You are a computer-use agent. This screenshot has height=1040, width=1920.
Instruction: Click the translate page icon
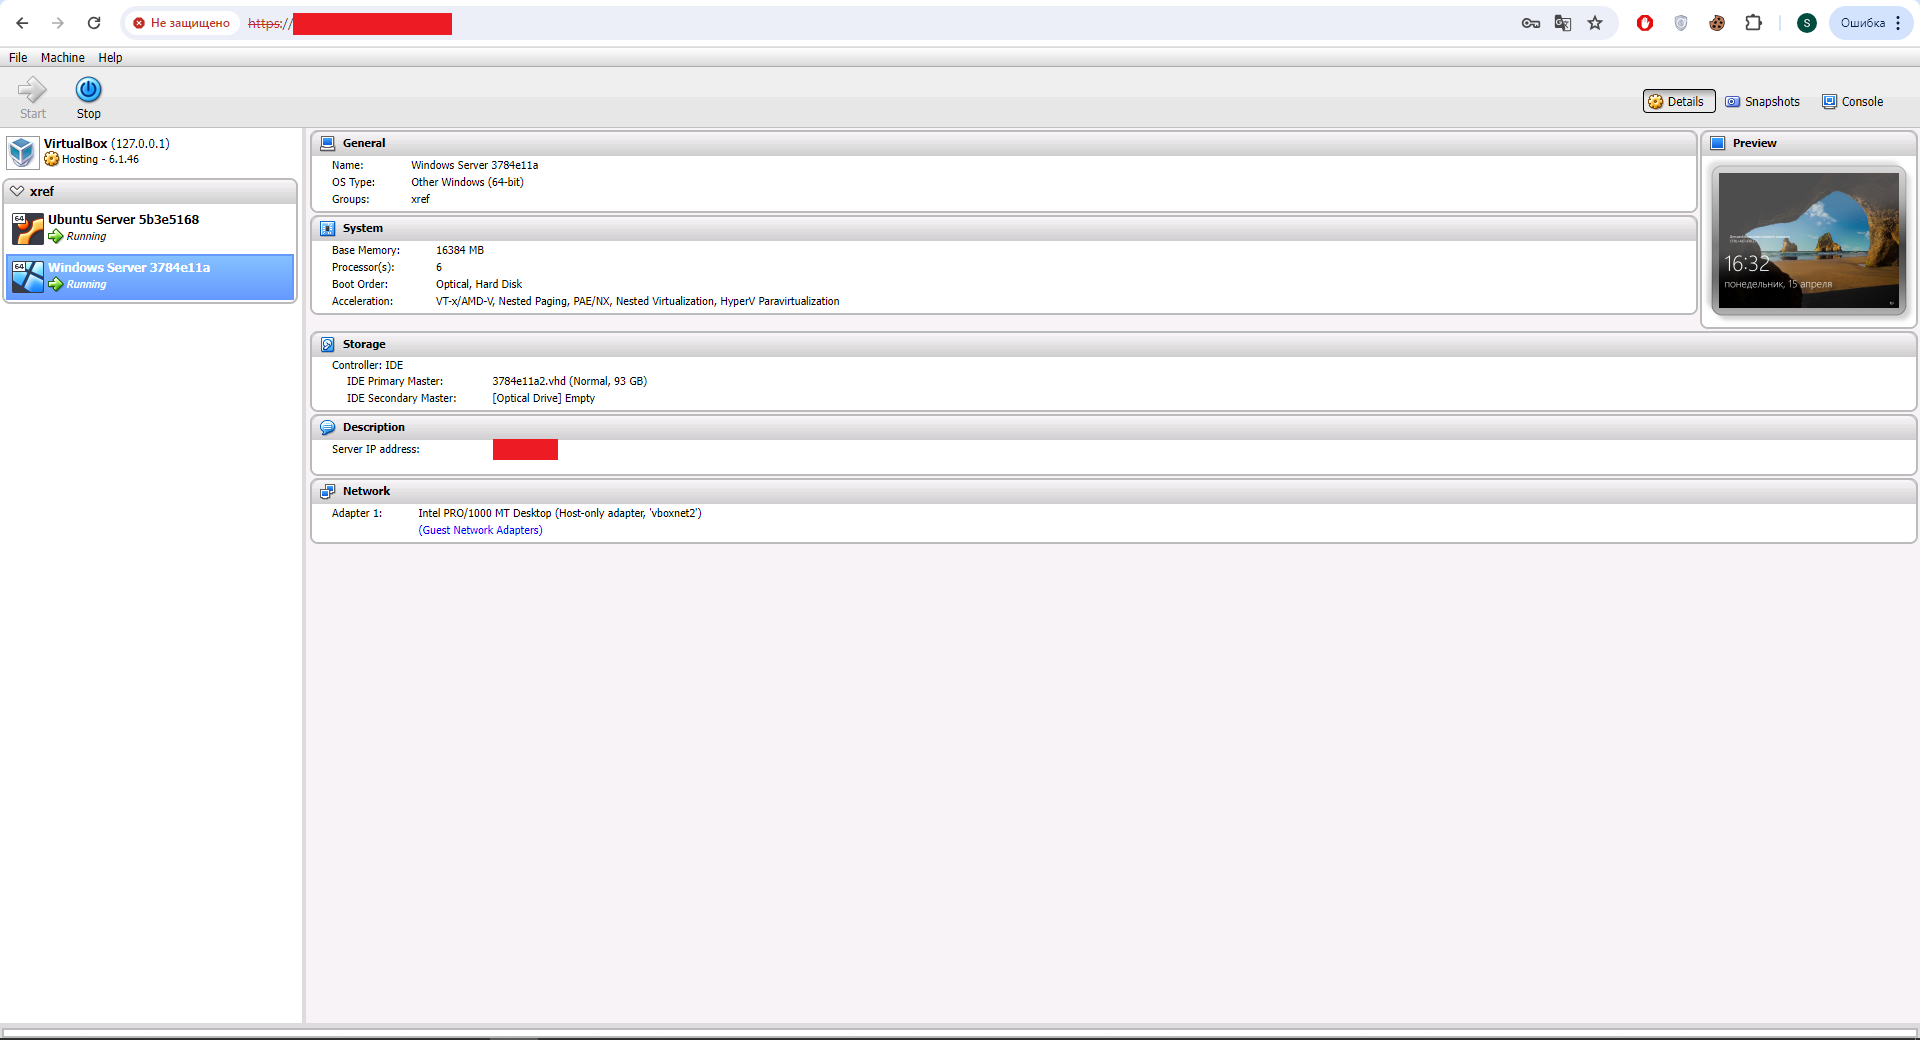click(1563, 23)
